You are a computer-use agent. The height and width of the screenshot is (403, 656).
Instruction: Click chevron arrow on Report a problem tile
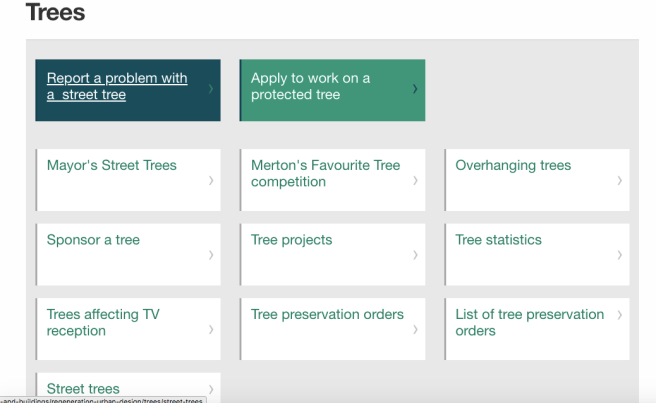pos(210,88)
